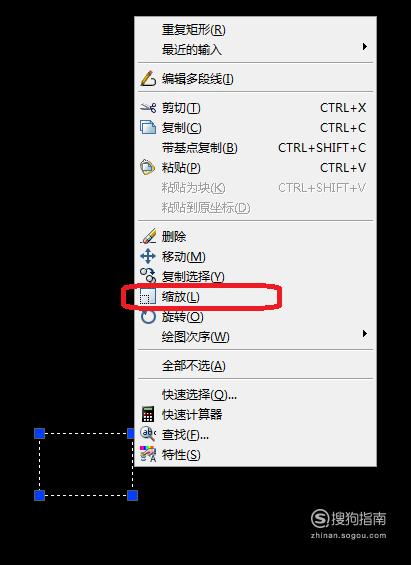Click the top-left blue grip of the rectangle
Viewport: 411px width, 565px height.
[39, 433]
